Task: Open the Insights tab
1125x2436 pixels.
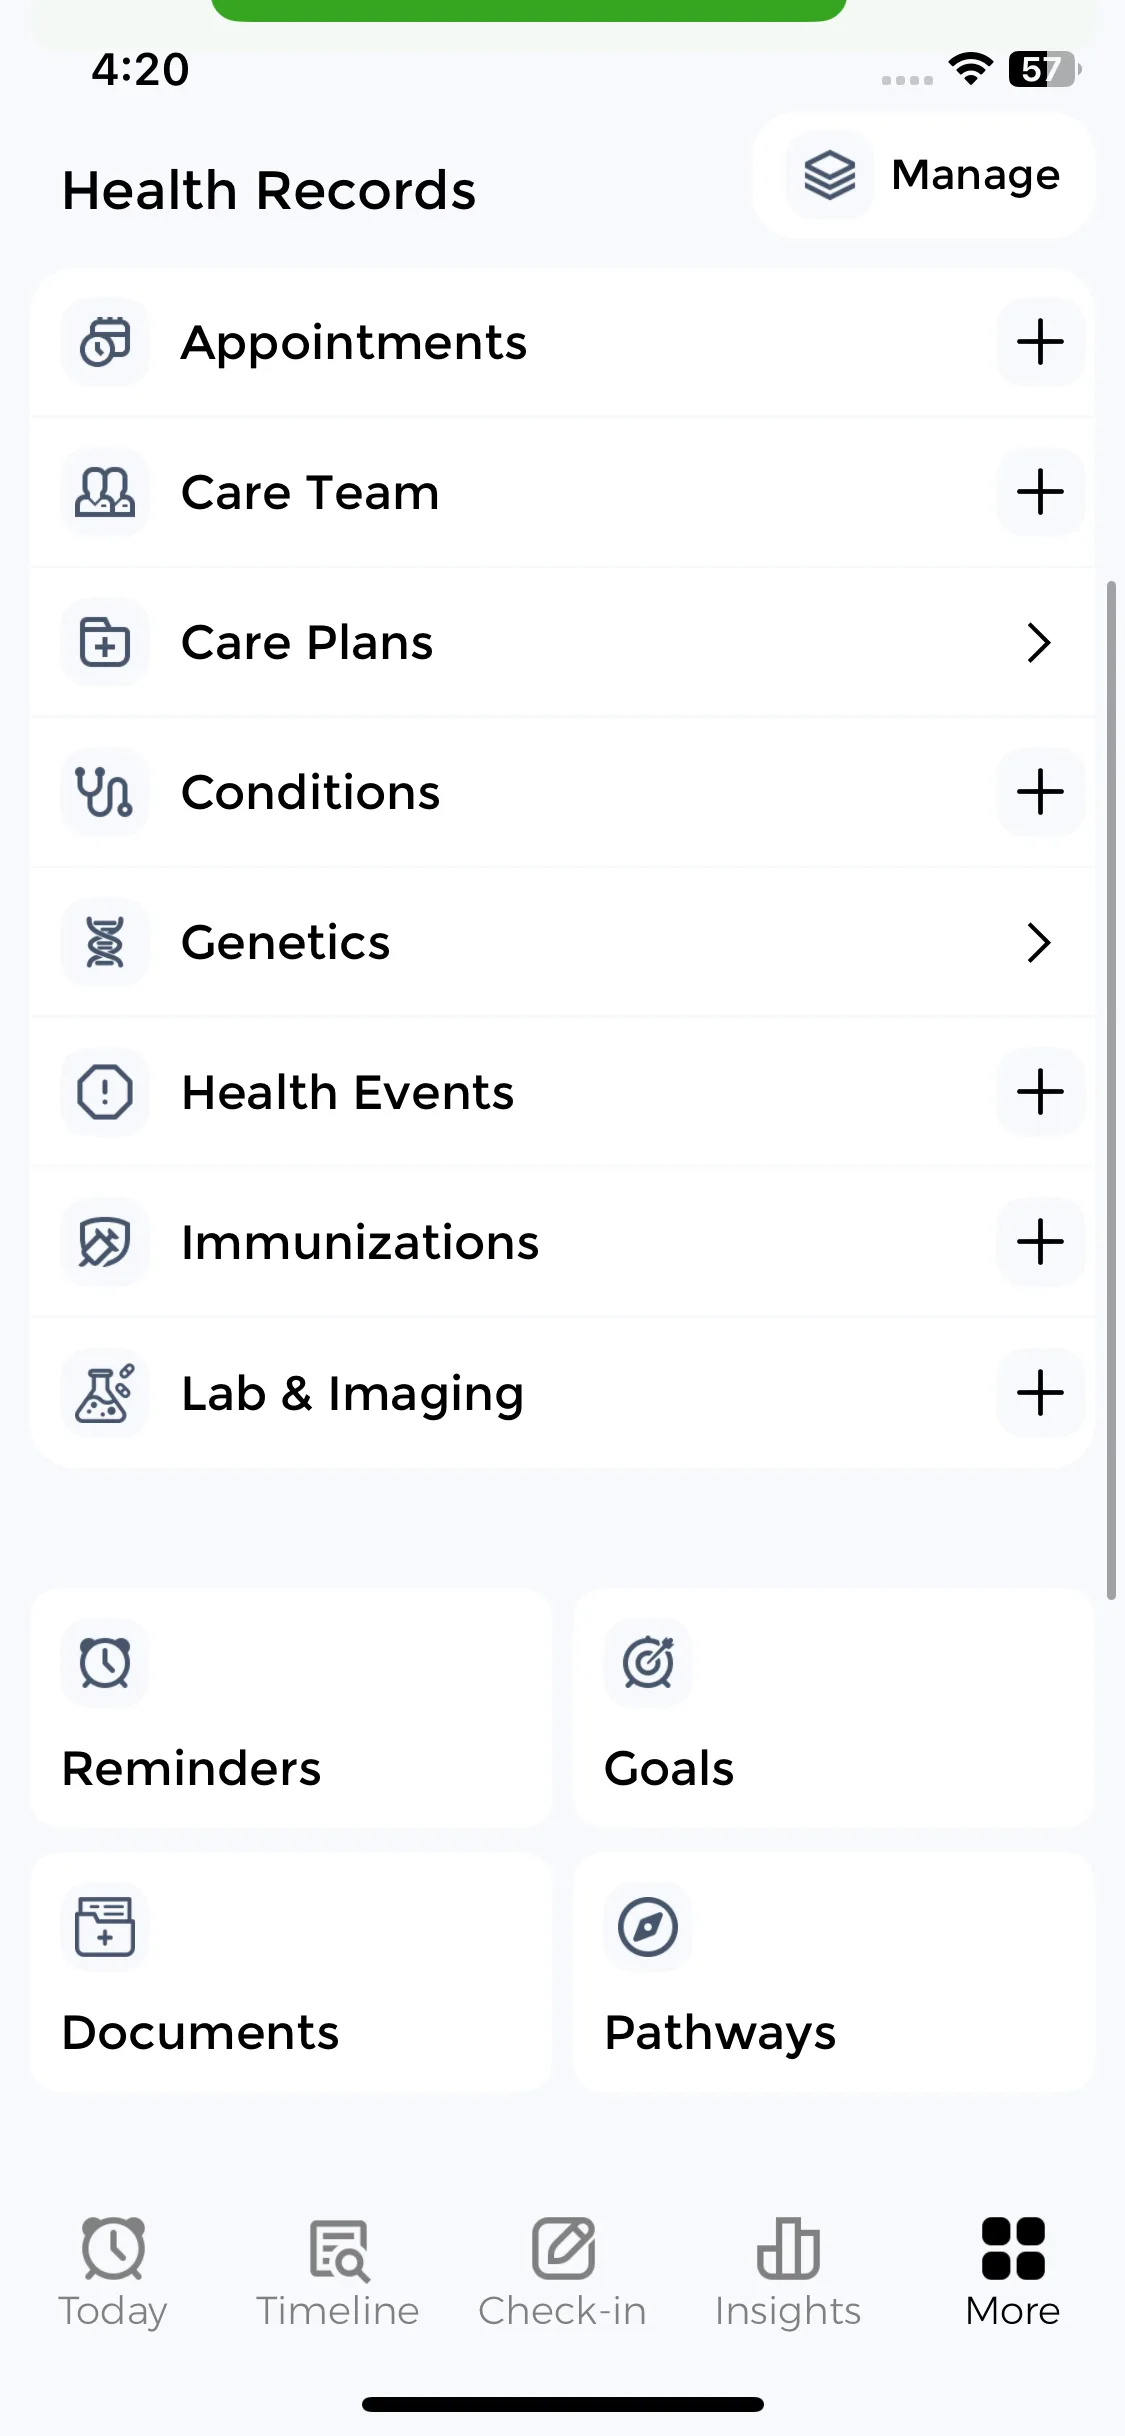Action: [x=788, y=2271]
